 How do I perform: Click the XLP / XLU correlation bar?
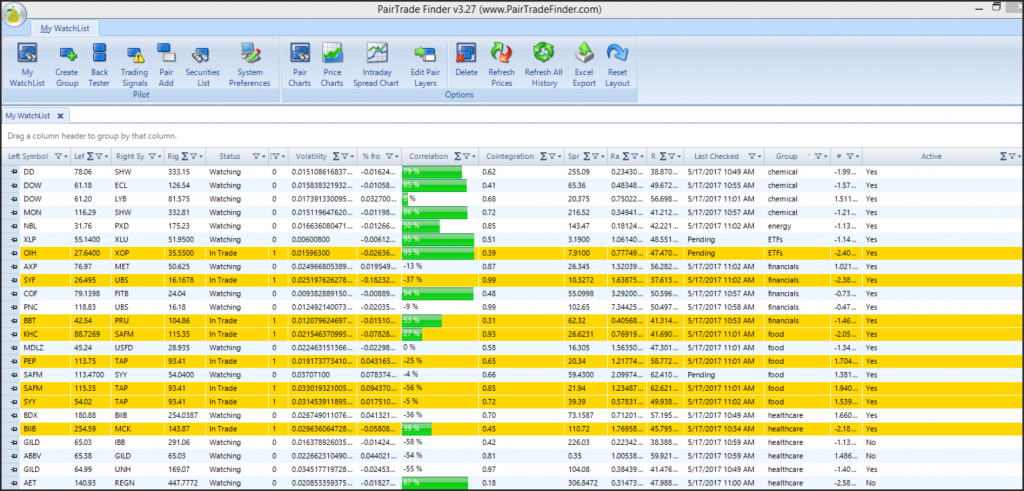tap(437, 240)
